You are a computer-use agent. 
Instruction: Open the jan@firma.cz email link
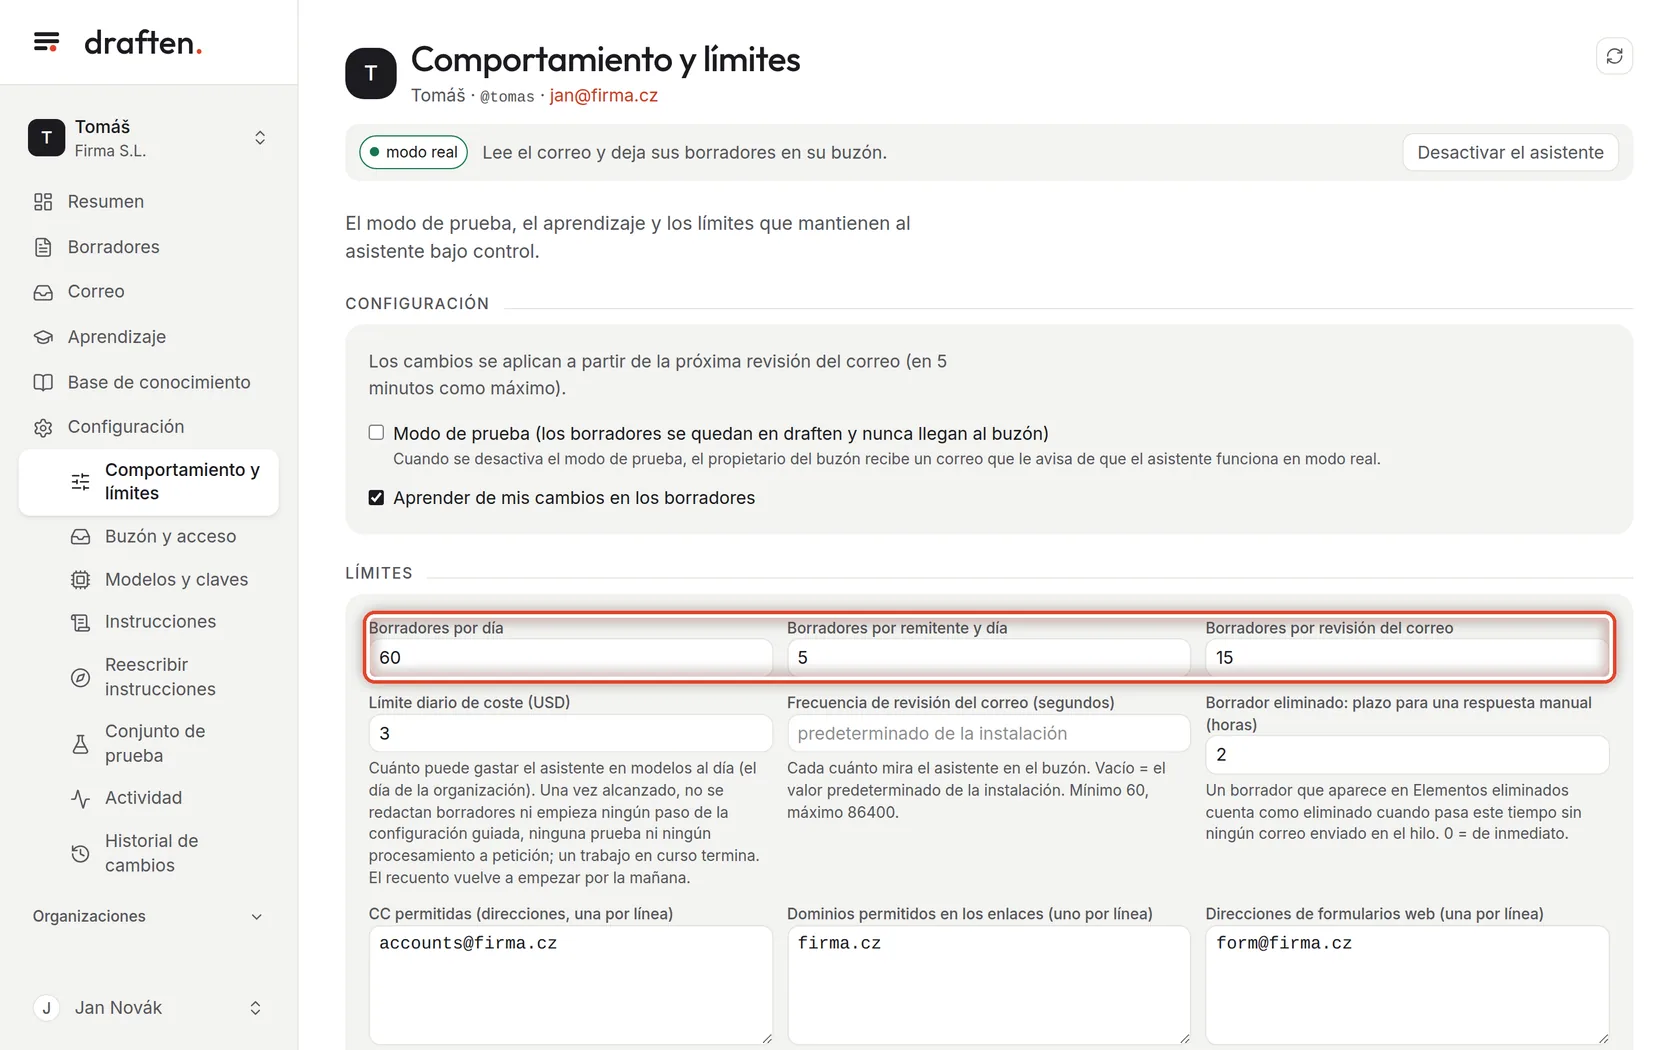pyautogui.click(x=603, y=95)
